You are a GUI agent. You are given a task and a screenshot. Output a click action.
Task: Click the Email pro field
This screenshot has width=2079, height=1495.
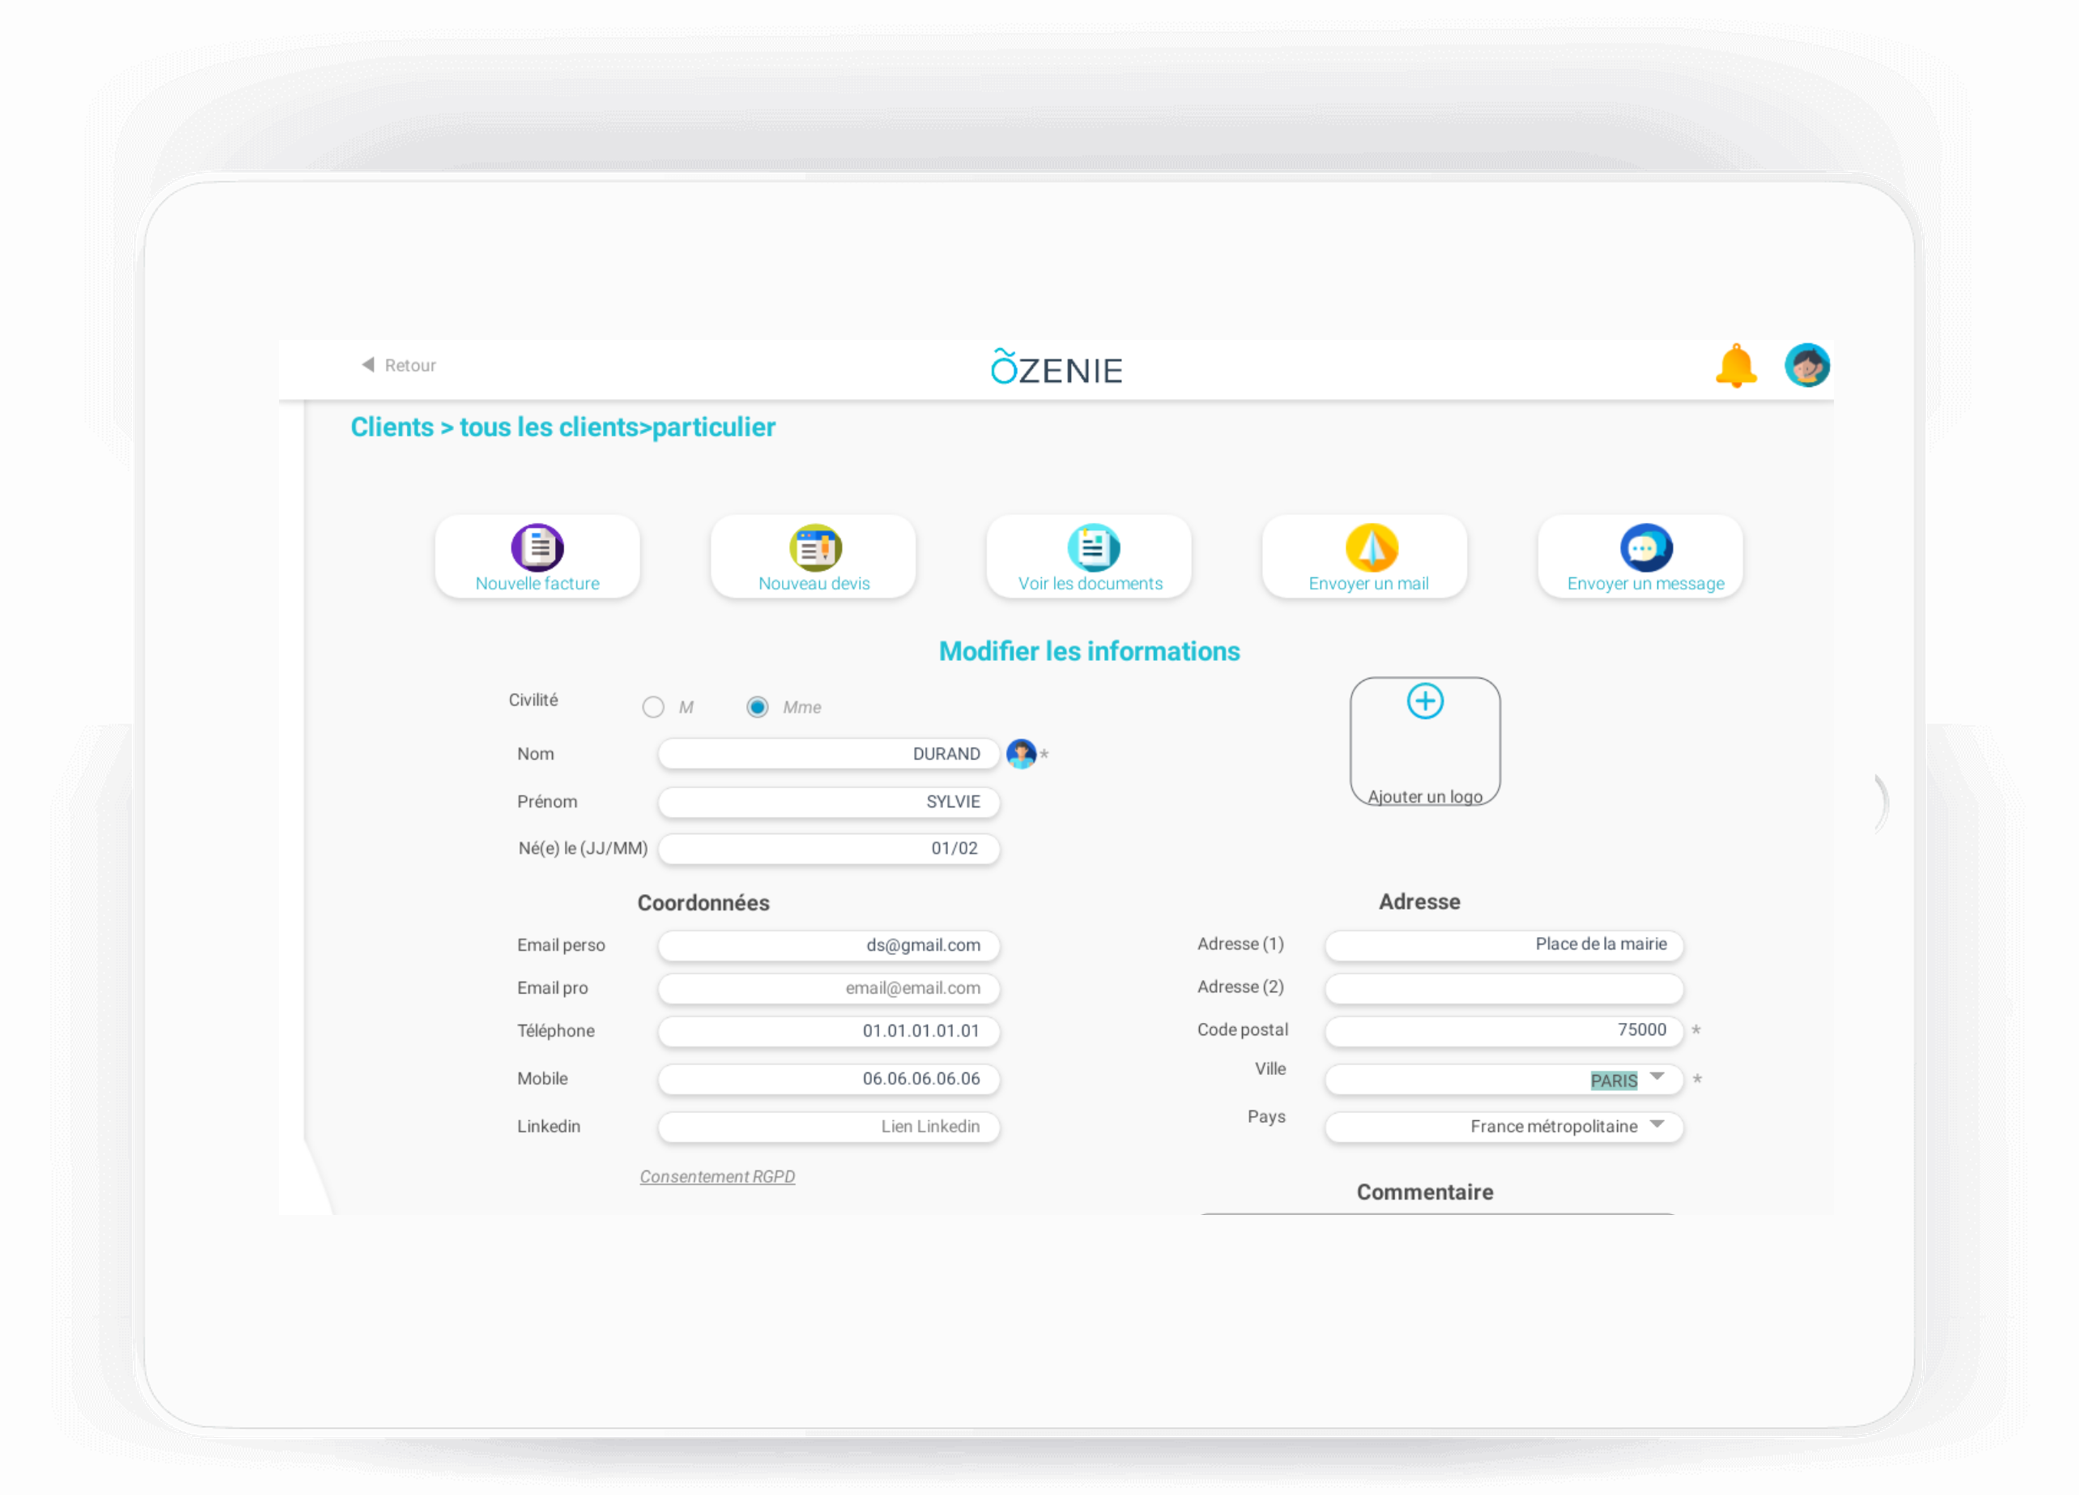tap(828, 988)
